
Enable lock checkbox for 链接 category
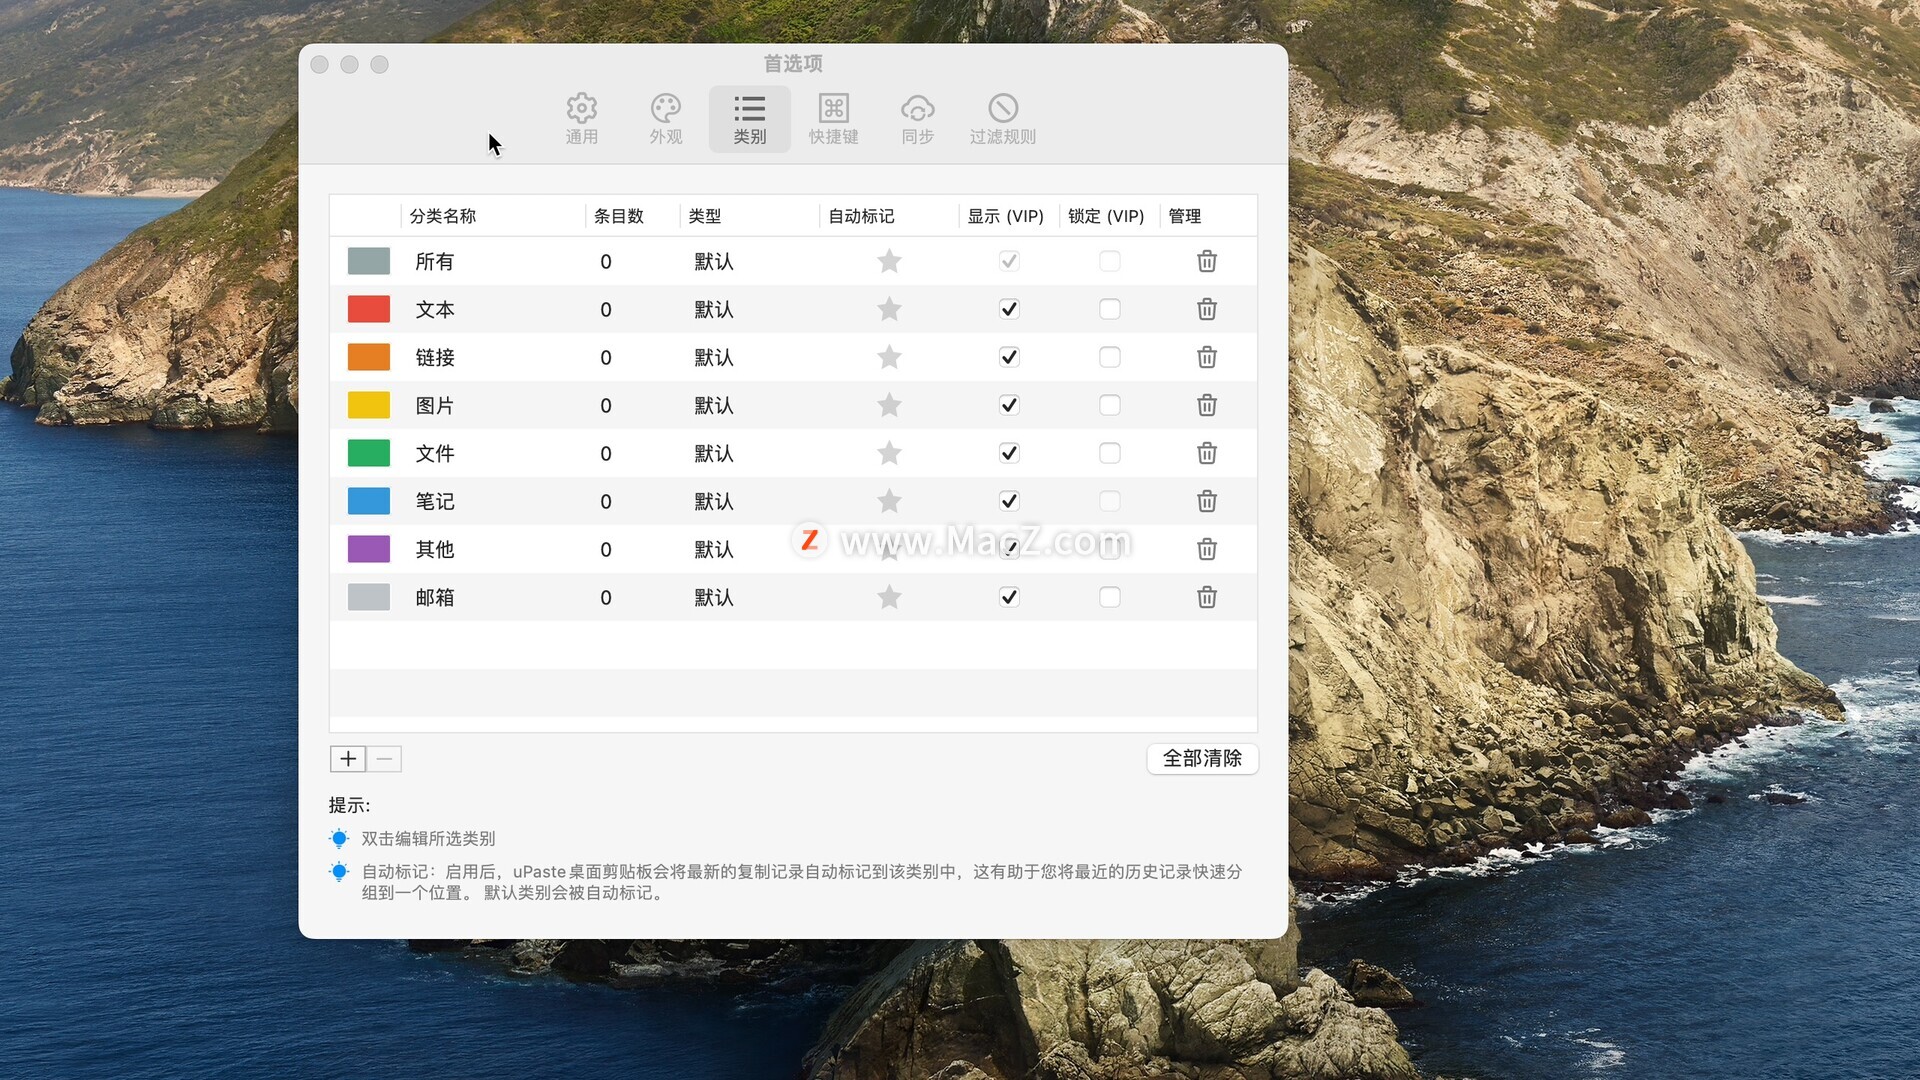(x=1109, y=357)
